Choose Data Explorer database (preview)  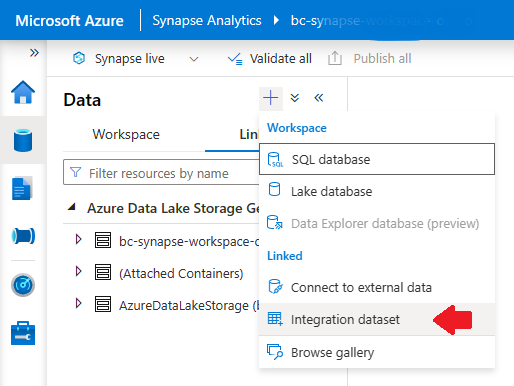pyautogui.click(x=377, y=223)
